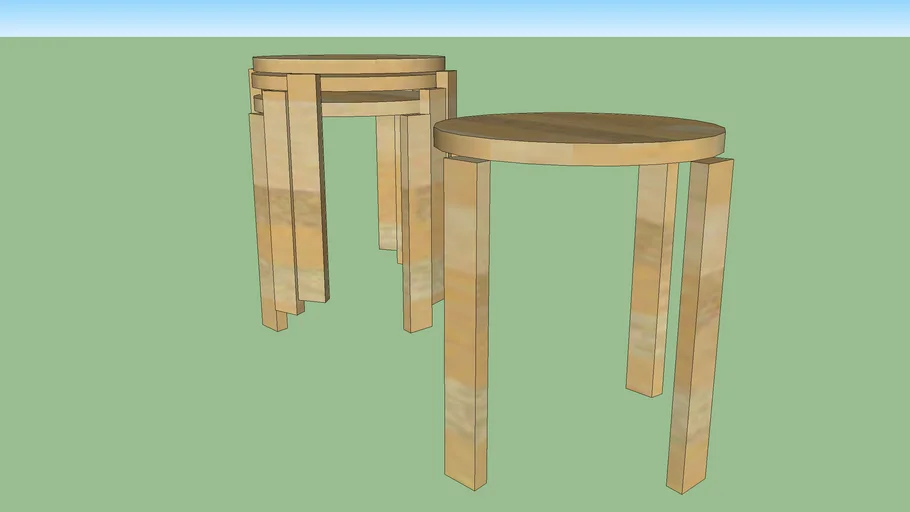Click green ground right of front stool
The width and height of the screenshot is (910, 512).
820,300
